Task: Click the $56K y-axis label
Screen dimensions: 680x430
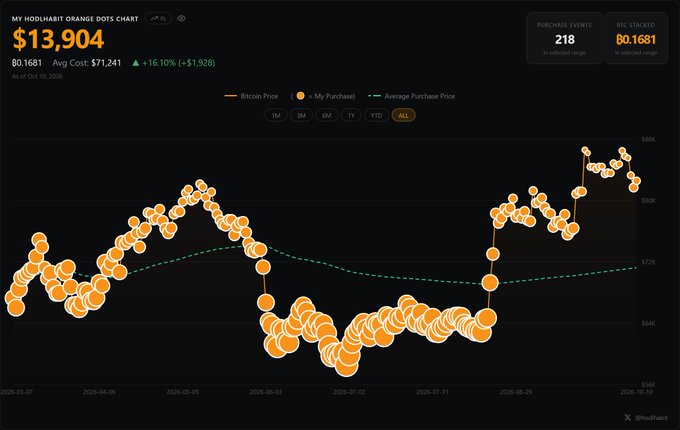Action: (648, 384)
